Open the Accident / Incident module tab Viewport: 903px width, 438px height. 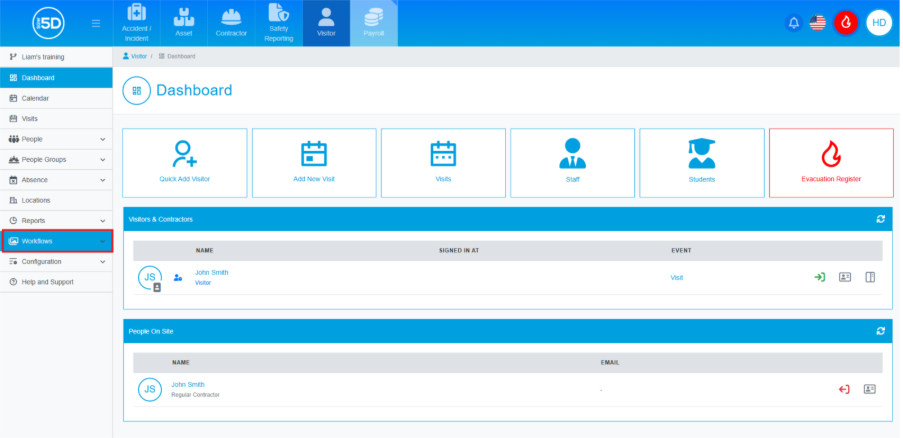pyautogui.click(x=136, y=23)
